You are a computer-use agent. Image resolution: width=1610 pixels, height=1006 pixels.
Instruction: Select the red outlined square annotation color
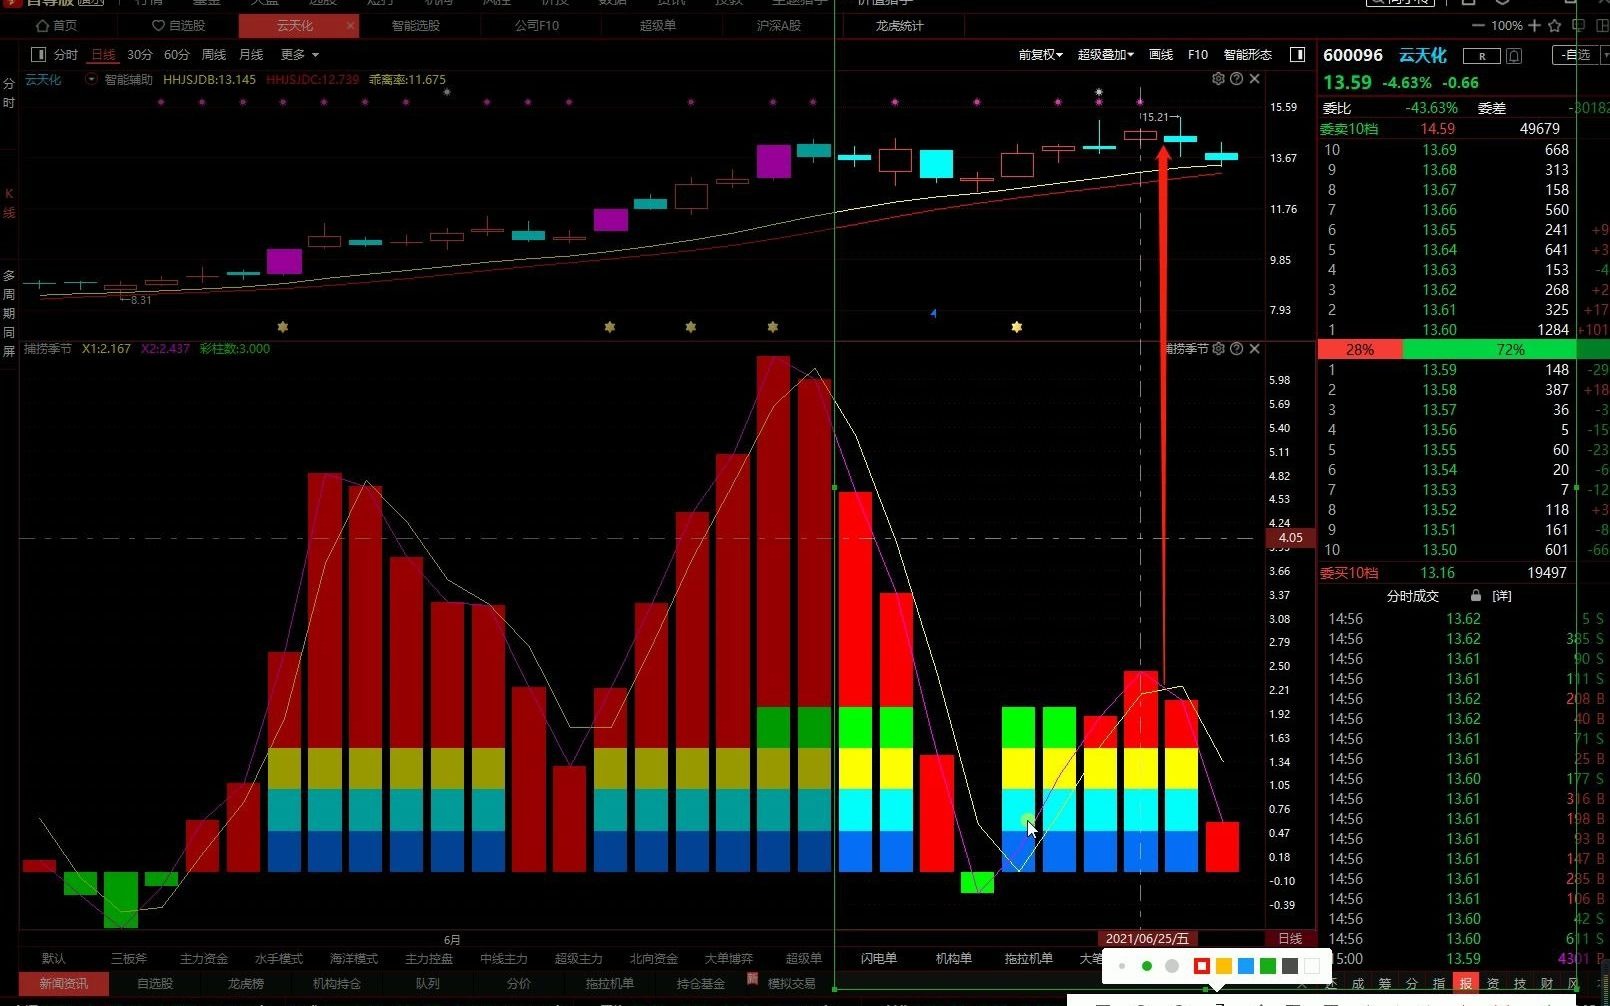pos(1202,966)
